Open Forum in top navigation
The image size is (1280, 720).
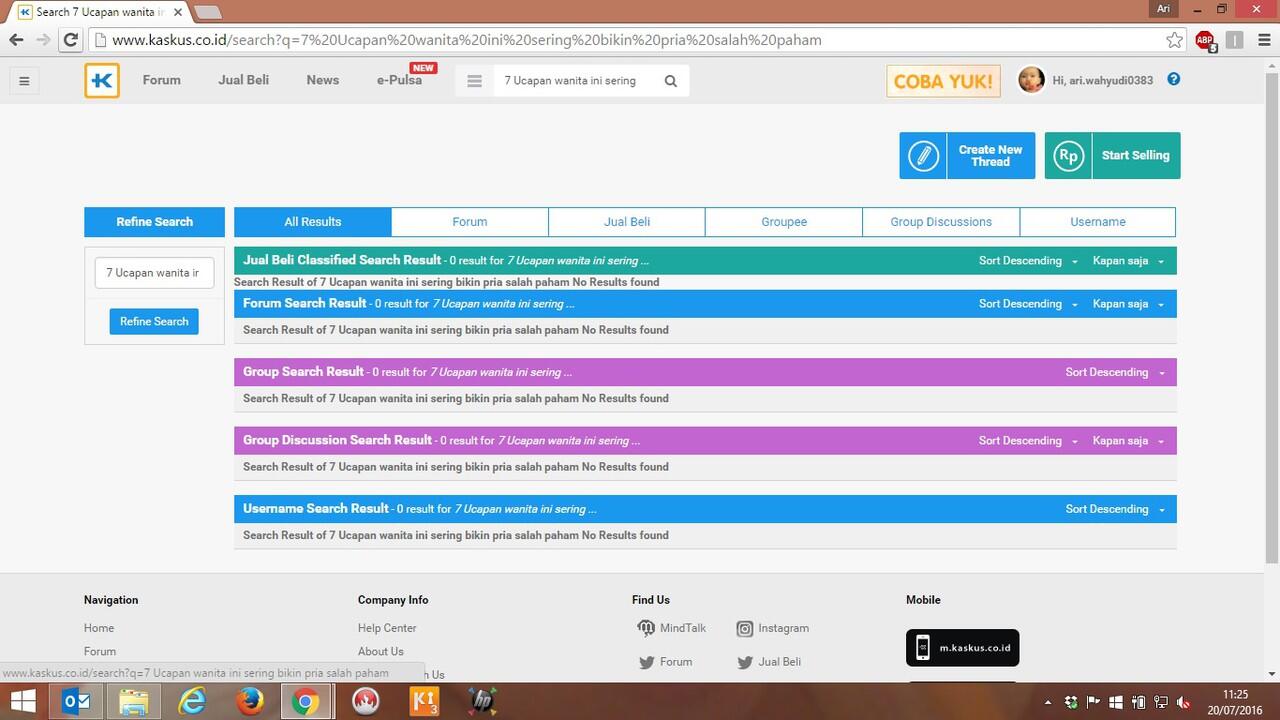point(161,80)
